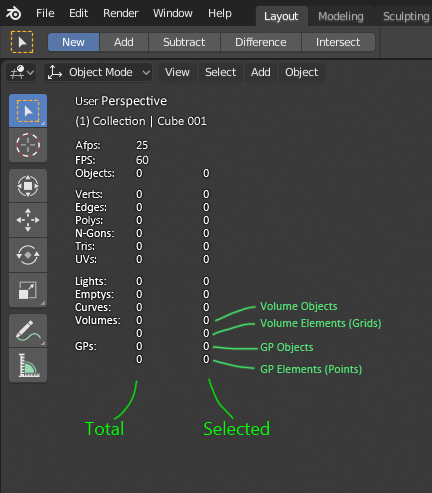Image resolution: width=432 pixels, height=493 pixels.
Task: Click the Polys: statistic label
Action: (89, 220)
